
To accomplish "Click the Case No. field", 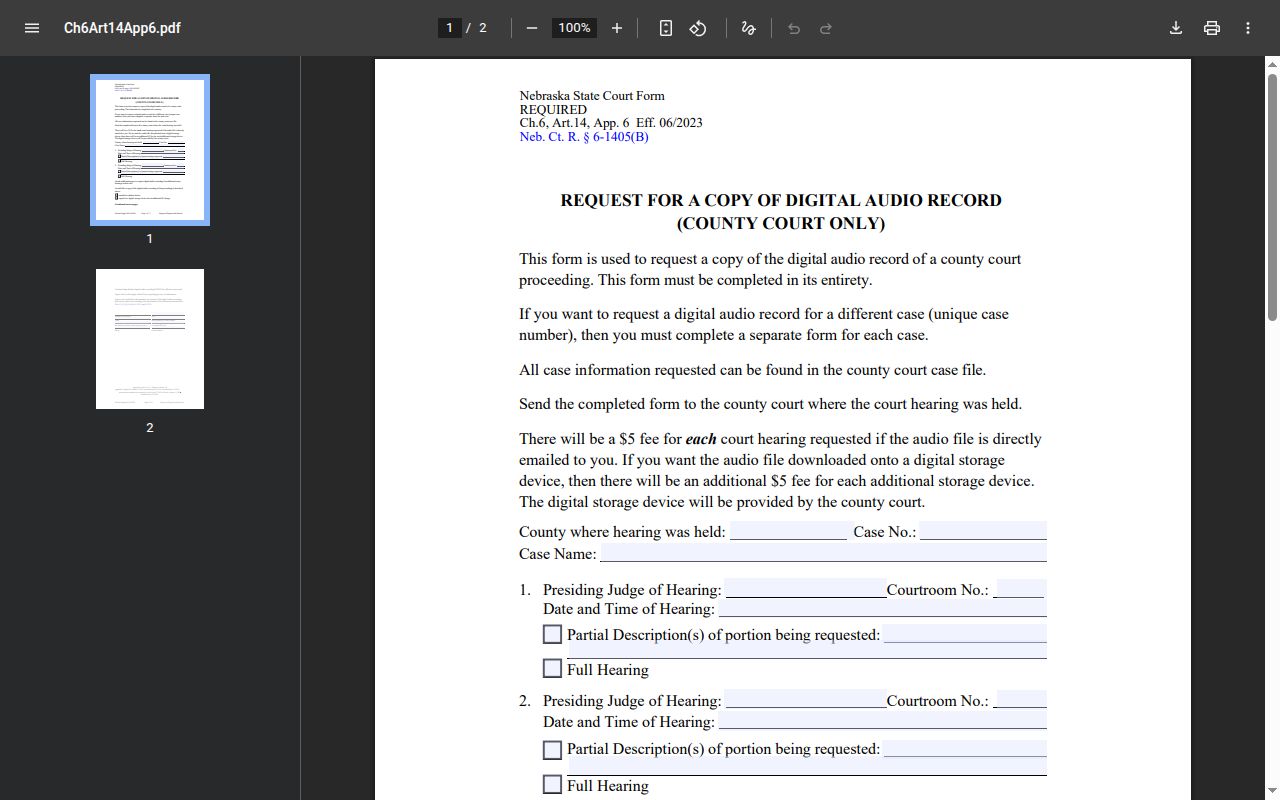I will coord(983,531).
